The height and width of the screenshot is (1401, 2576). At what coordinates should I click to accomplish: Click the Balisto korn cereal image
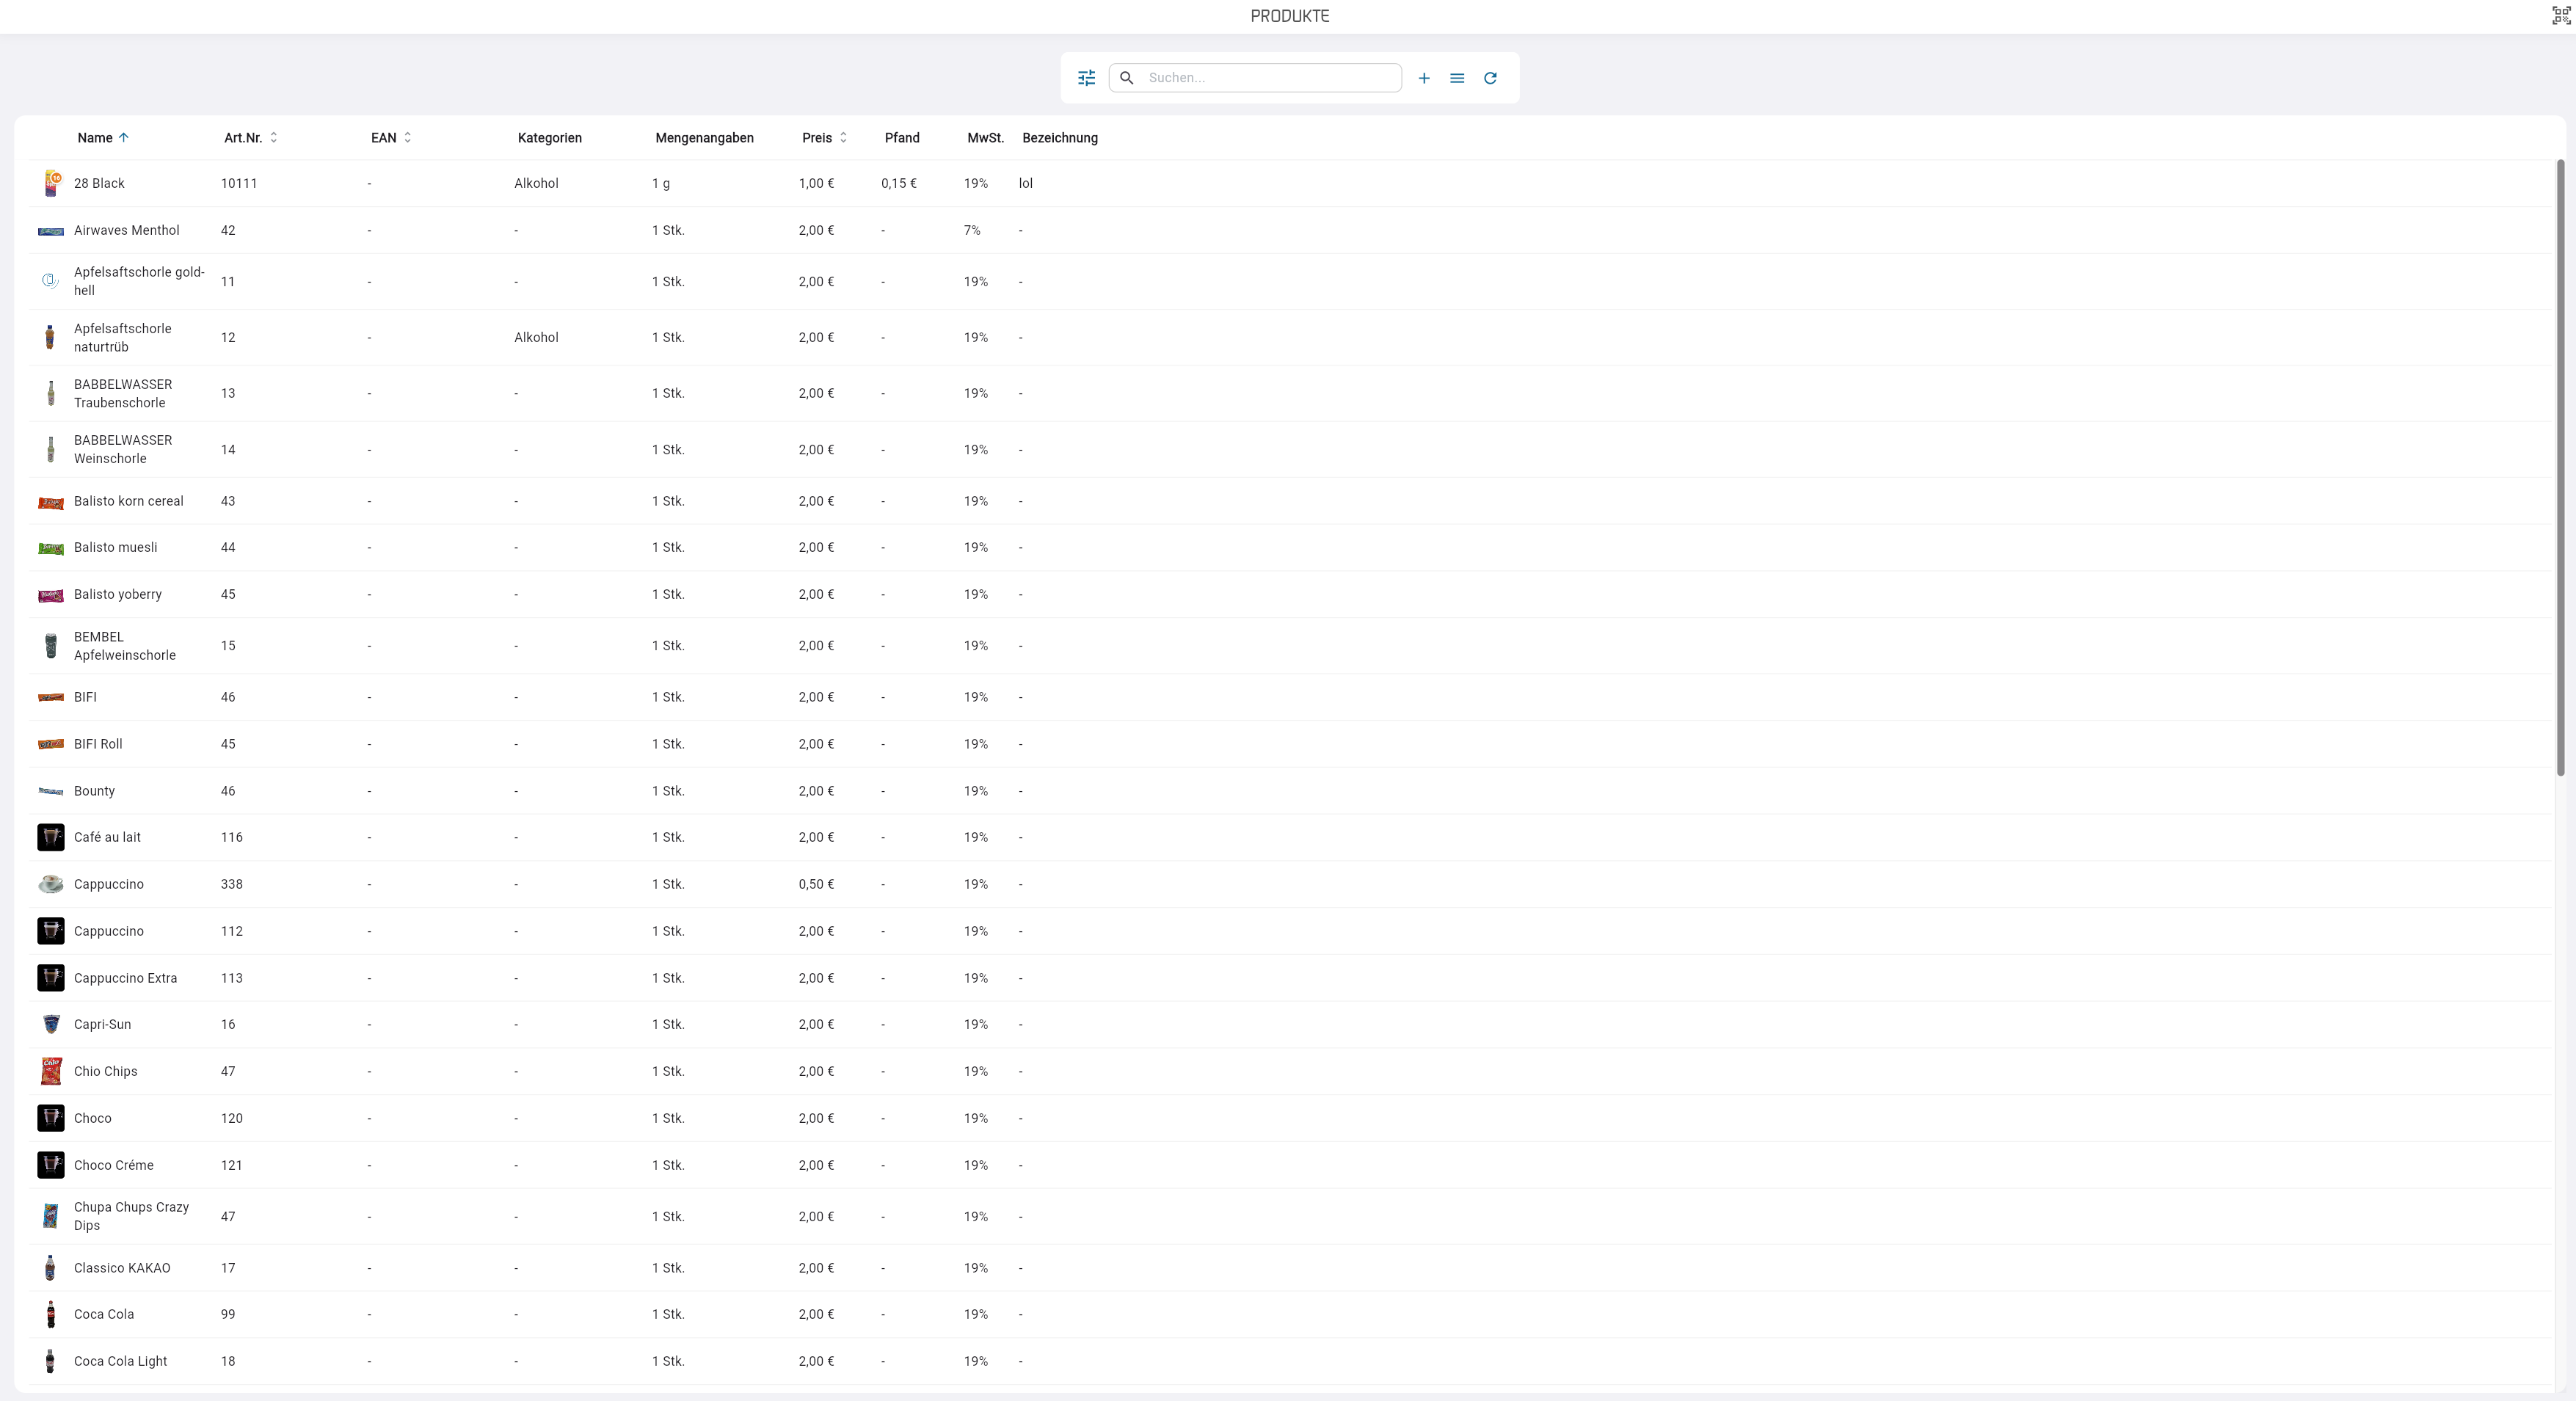pos(51,502)
